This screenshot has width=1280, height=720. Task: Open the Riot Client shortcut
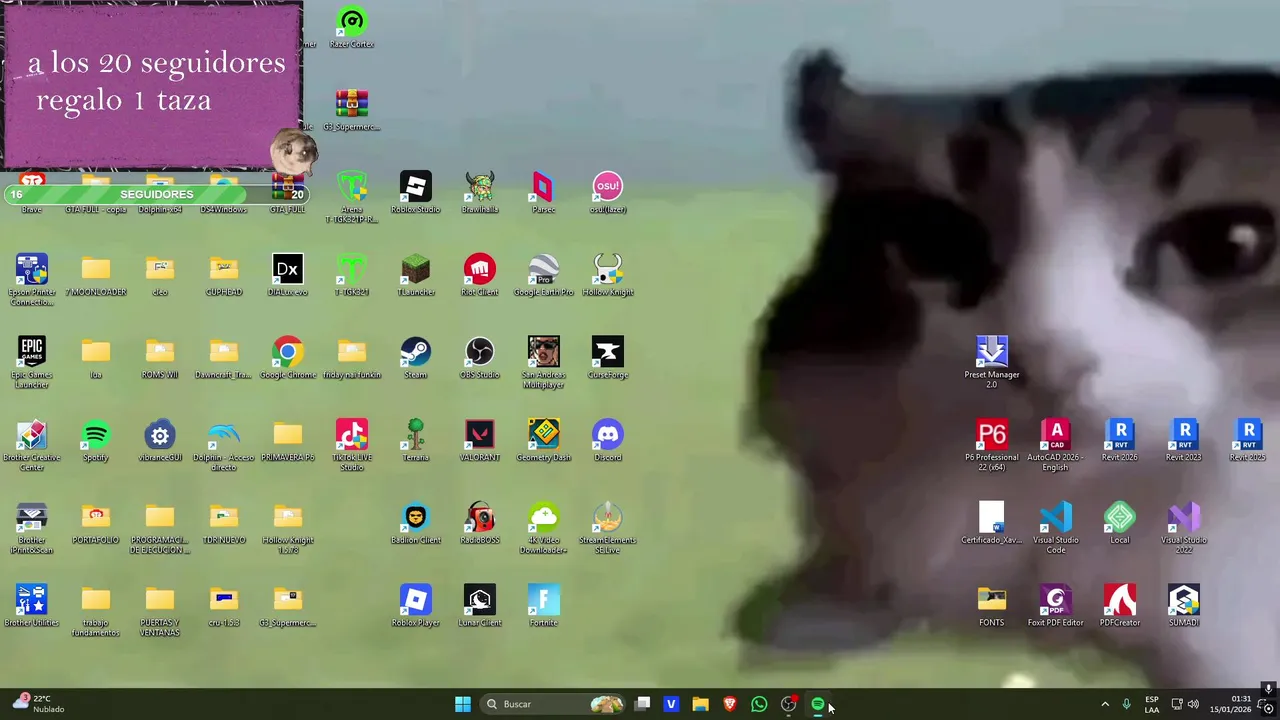(480, 276)
